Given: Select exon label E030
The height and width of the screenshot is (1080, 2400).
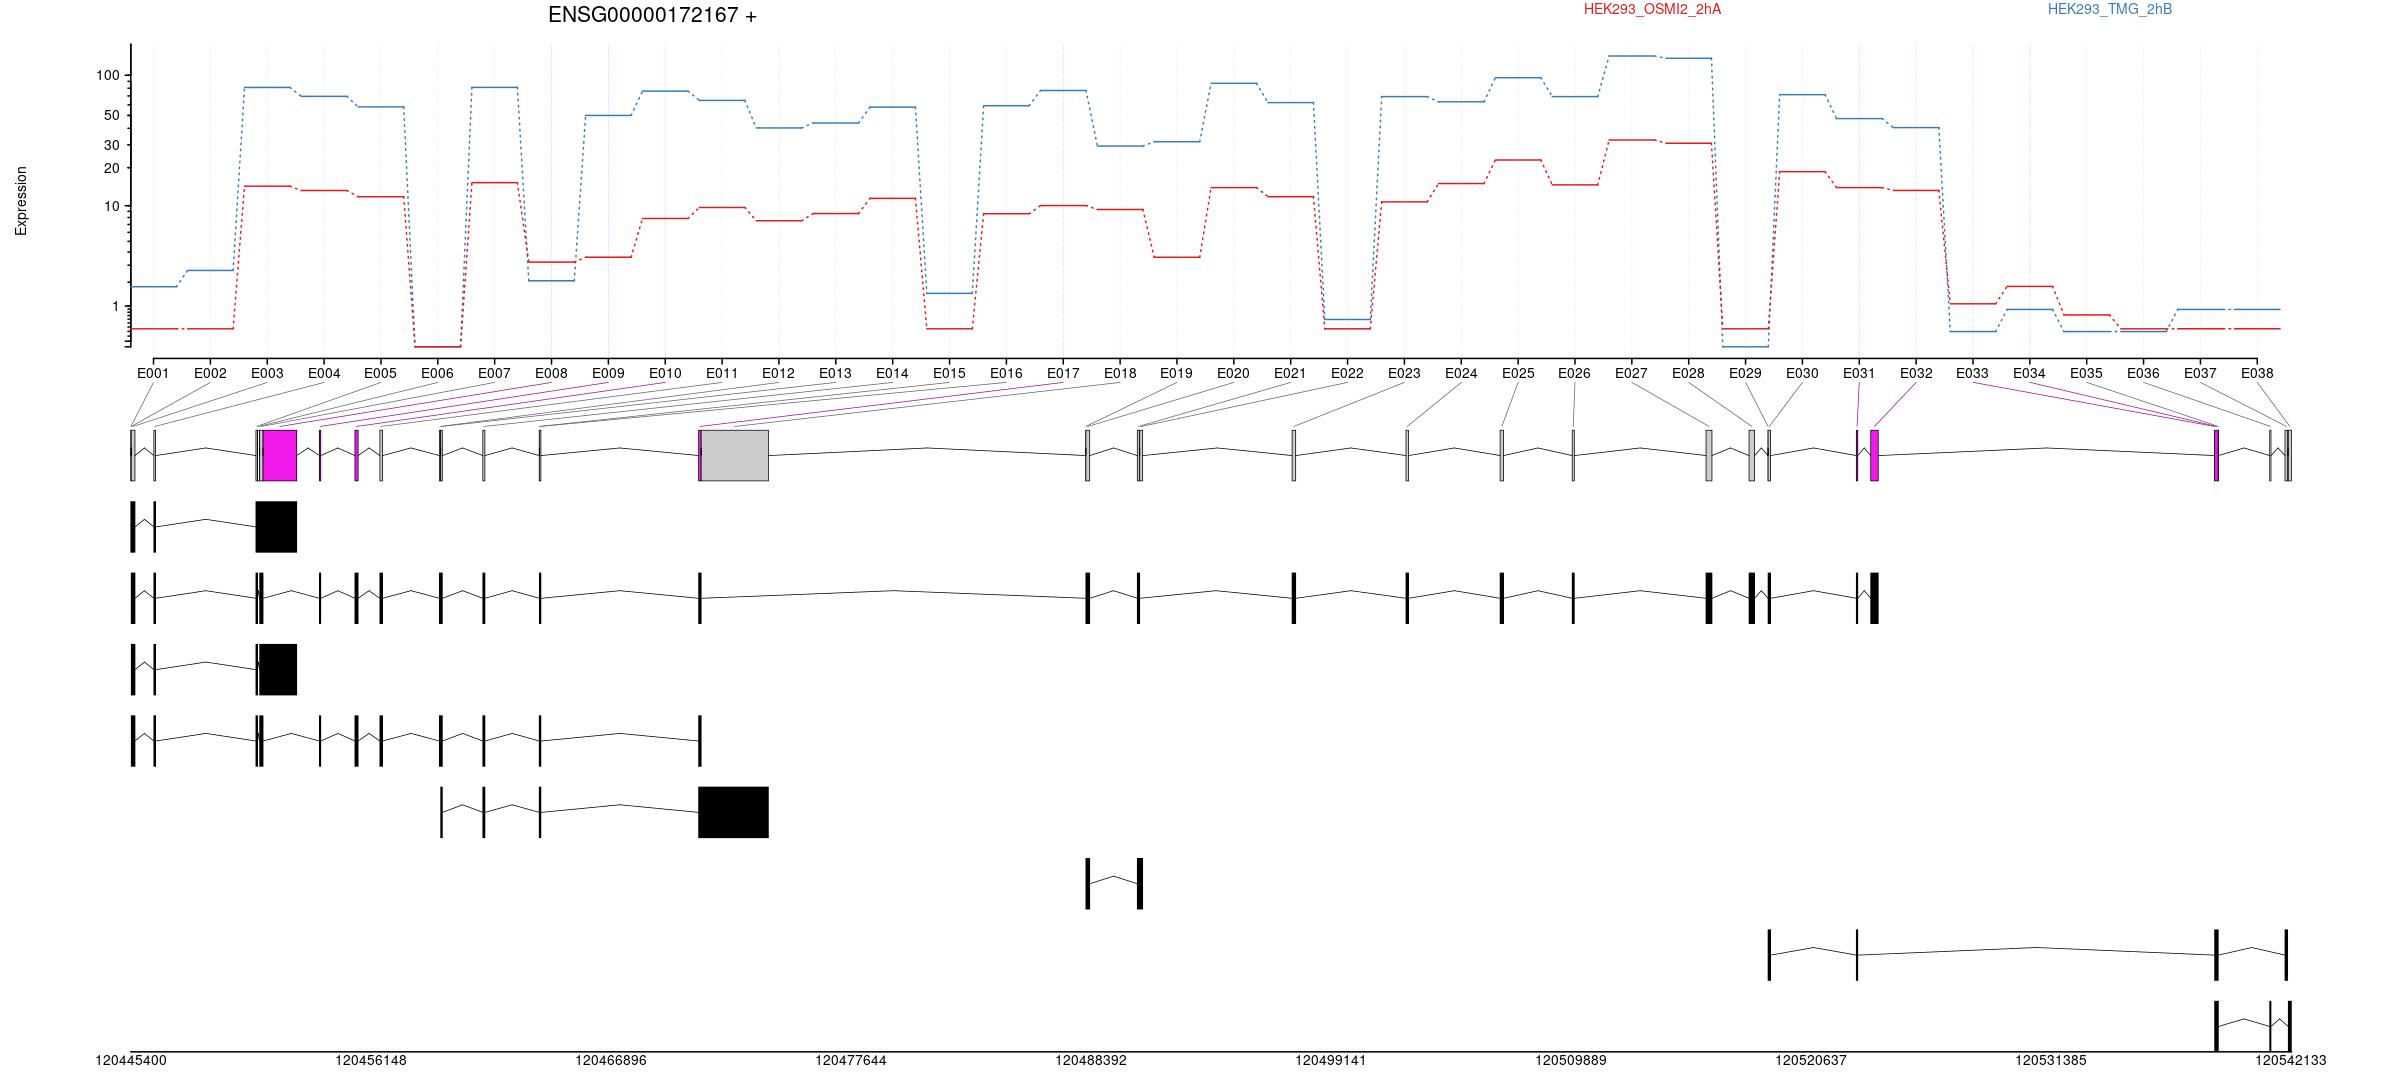Looking at the screenshot, I should pos(1802,373).
